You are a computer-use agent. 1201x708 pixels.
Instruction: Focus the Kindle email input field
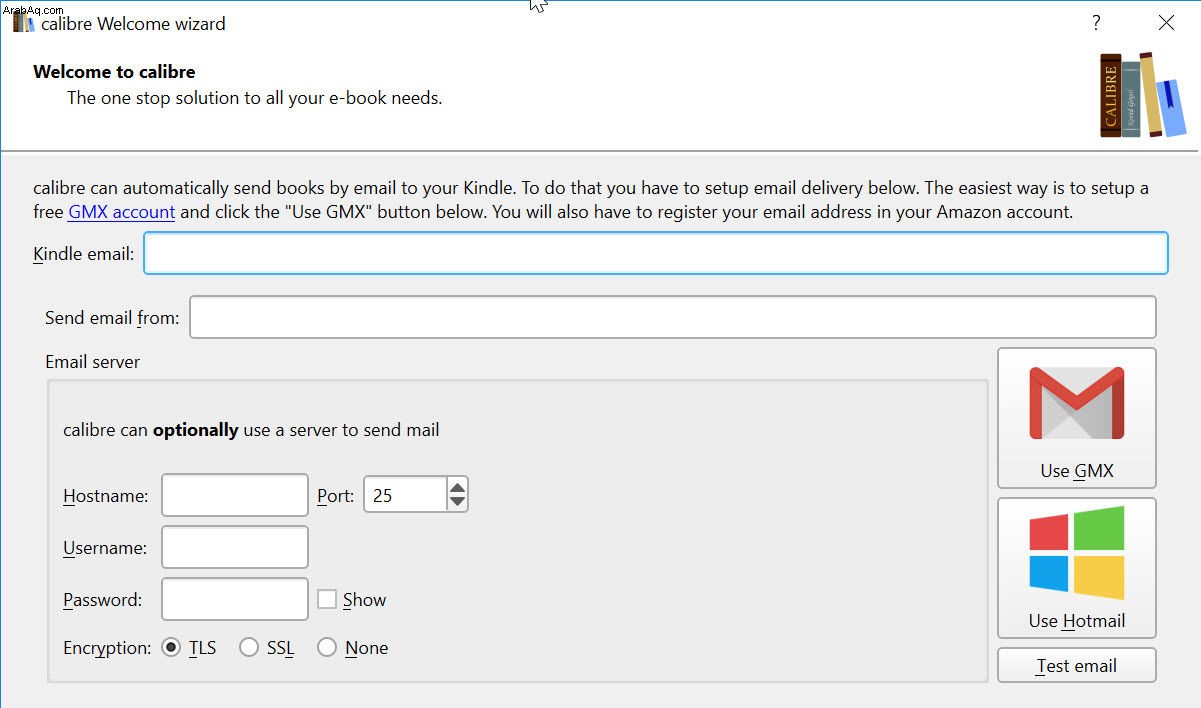coord(656,253)
